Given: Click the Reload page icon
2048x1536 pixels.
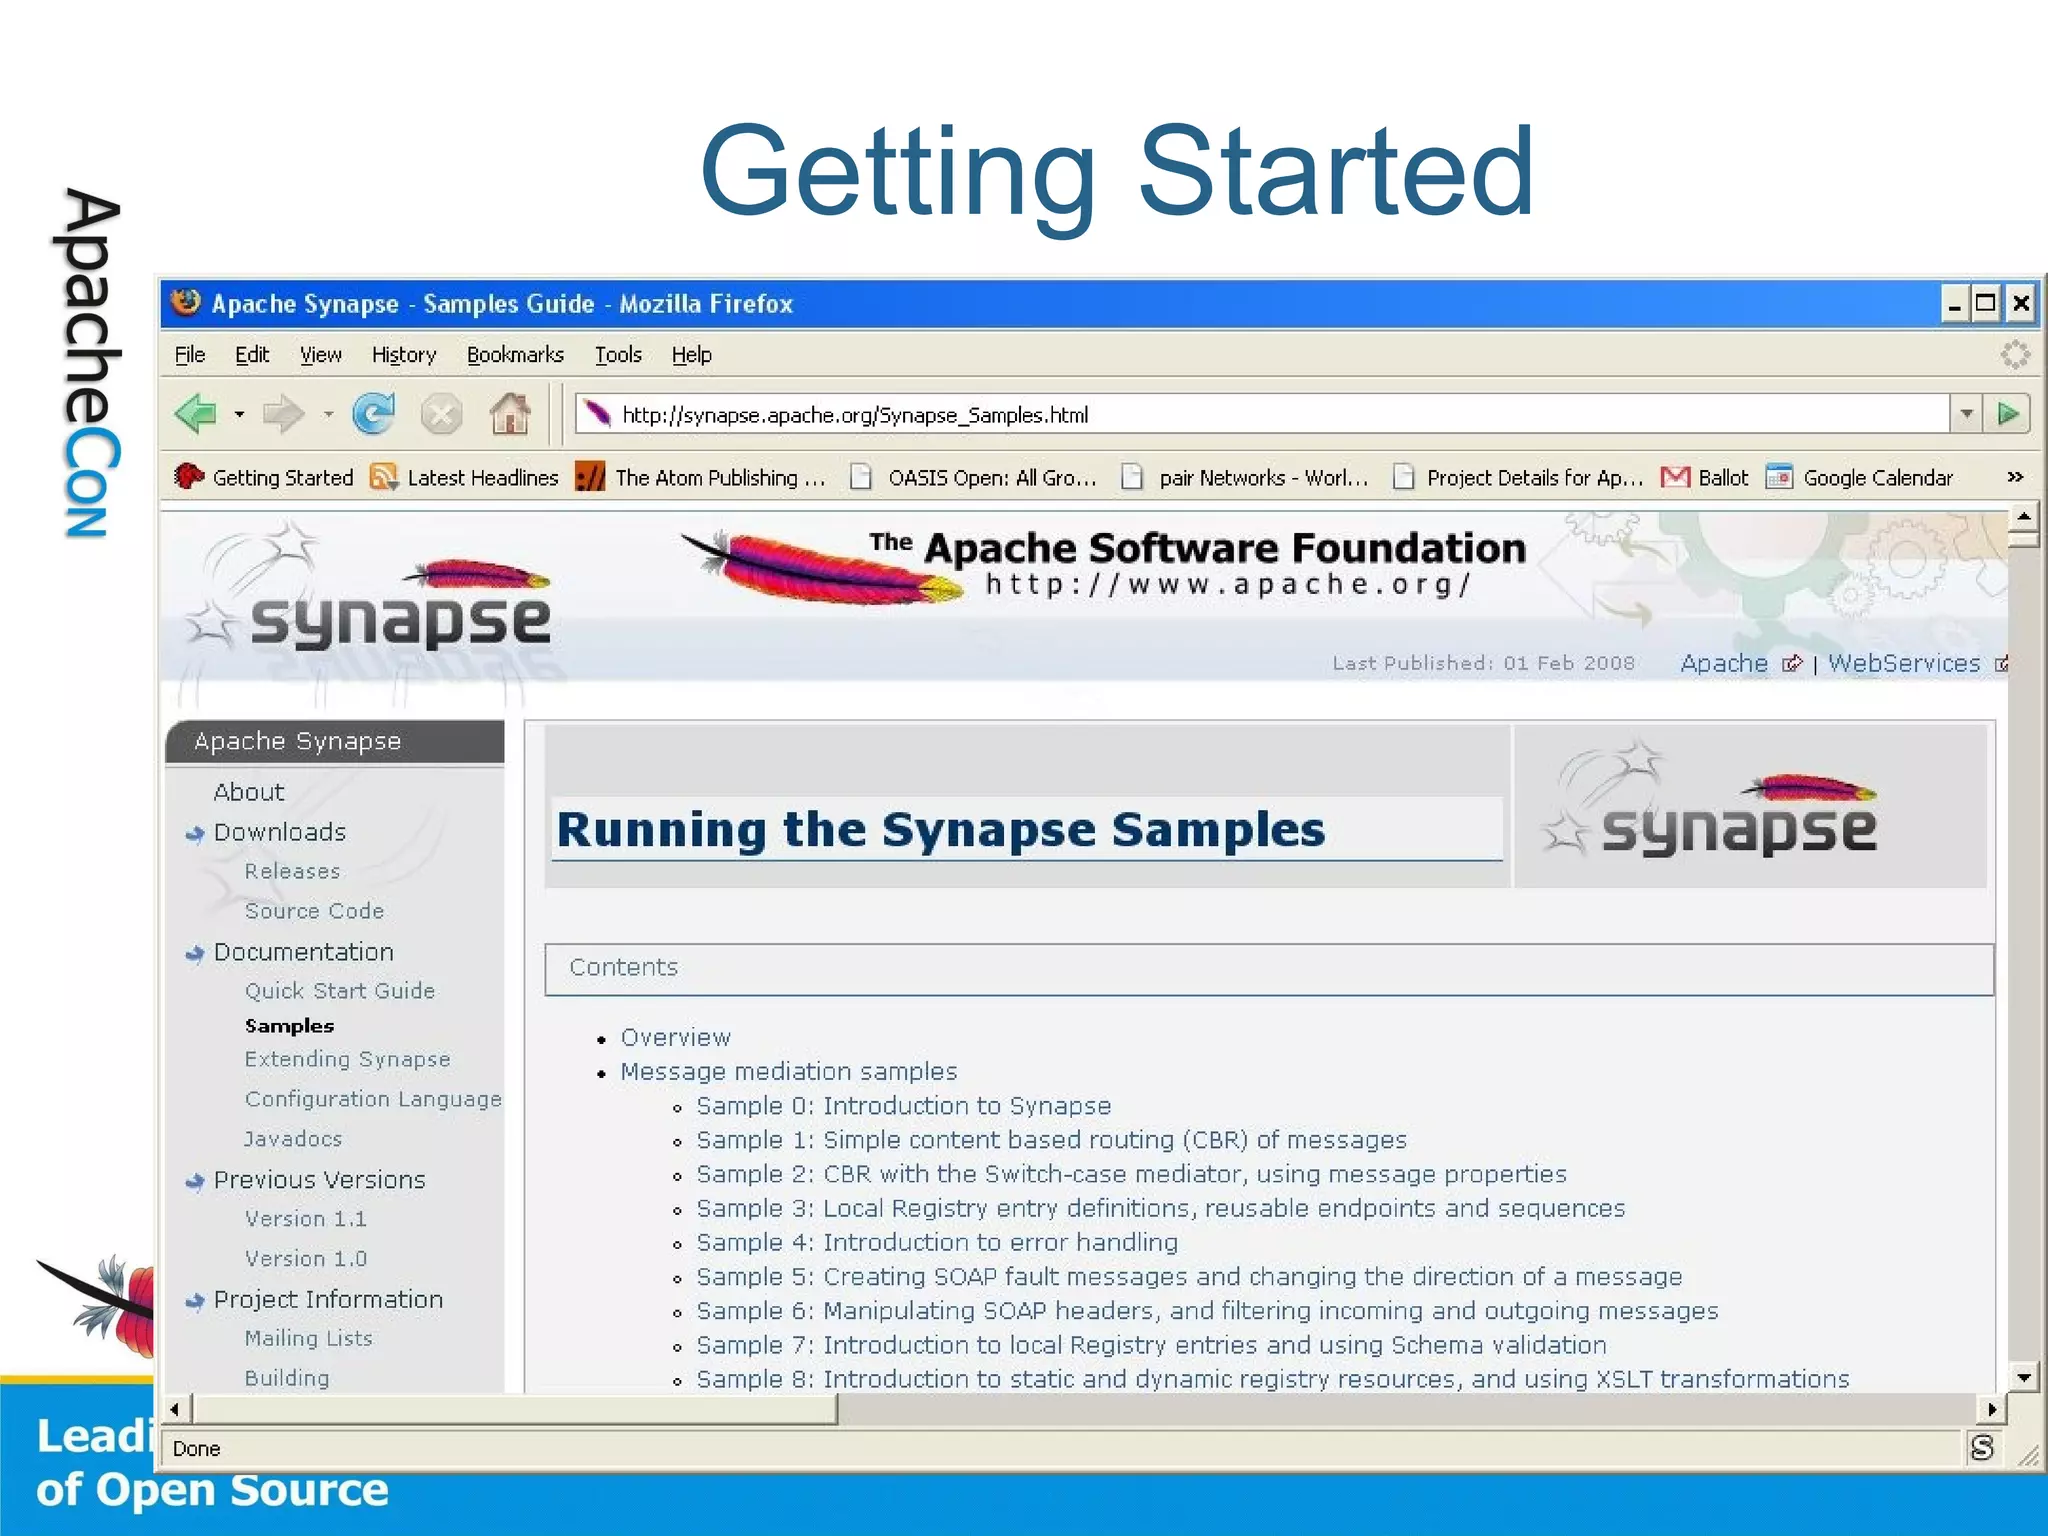Looking at the screenshot, I should 374,414.
